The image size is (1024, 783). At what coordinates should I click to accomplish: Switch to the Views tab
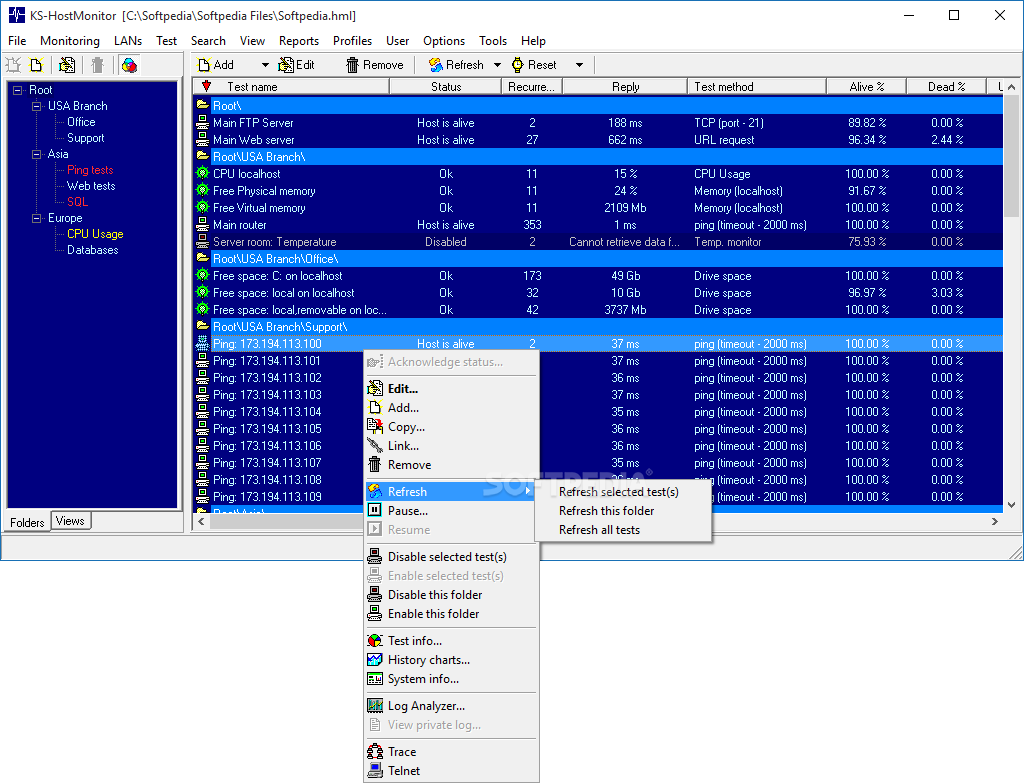[70, 521]
